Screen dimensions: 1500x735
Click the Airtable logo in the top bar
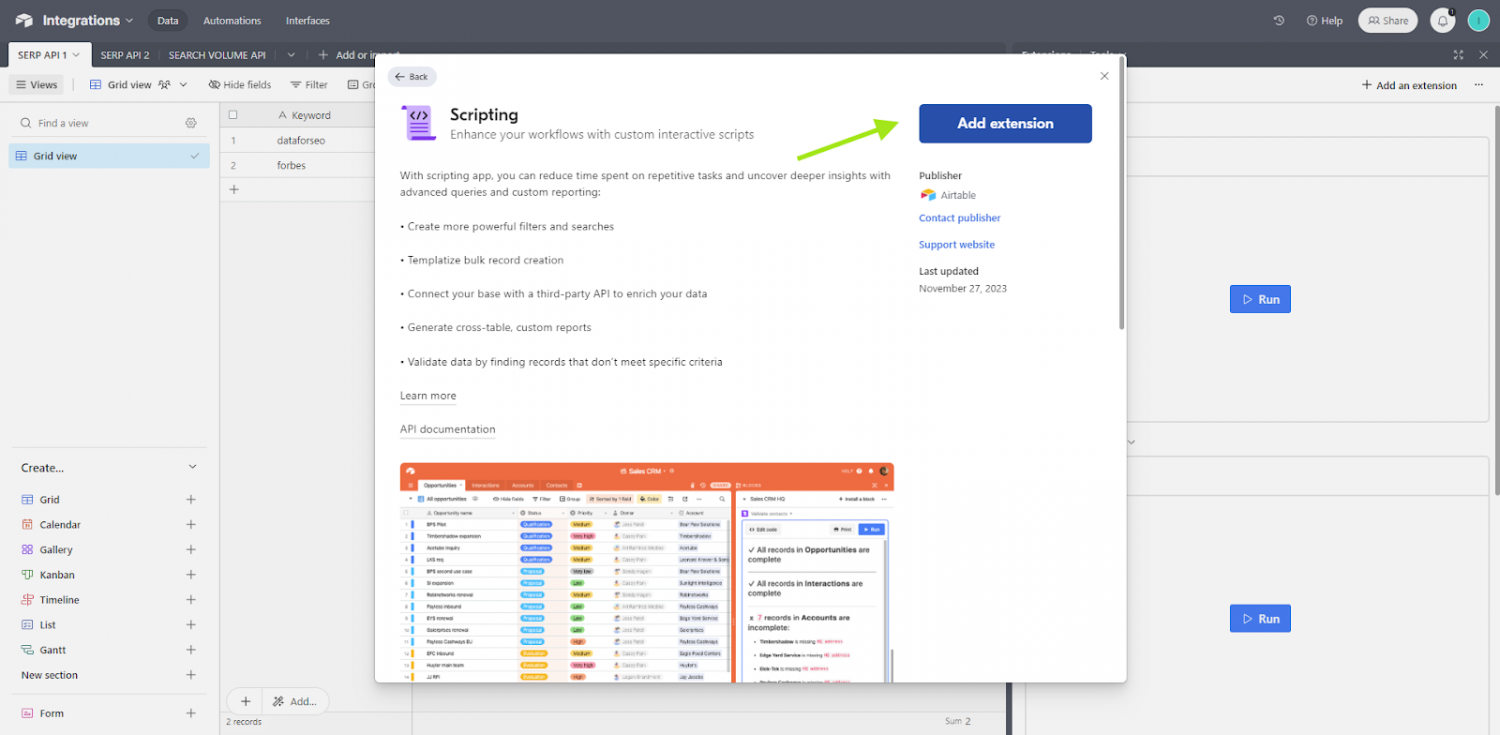[x=24, y=19]
